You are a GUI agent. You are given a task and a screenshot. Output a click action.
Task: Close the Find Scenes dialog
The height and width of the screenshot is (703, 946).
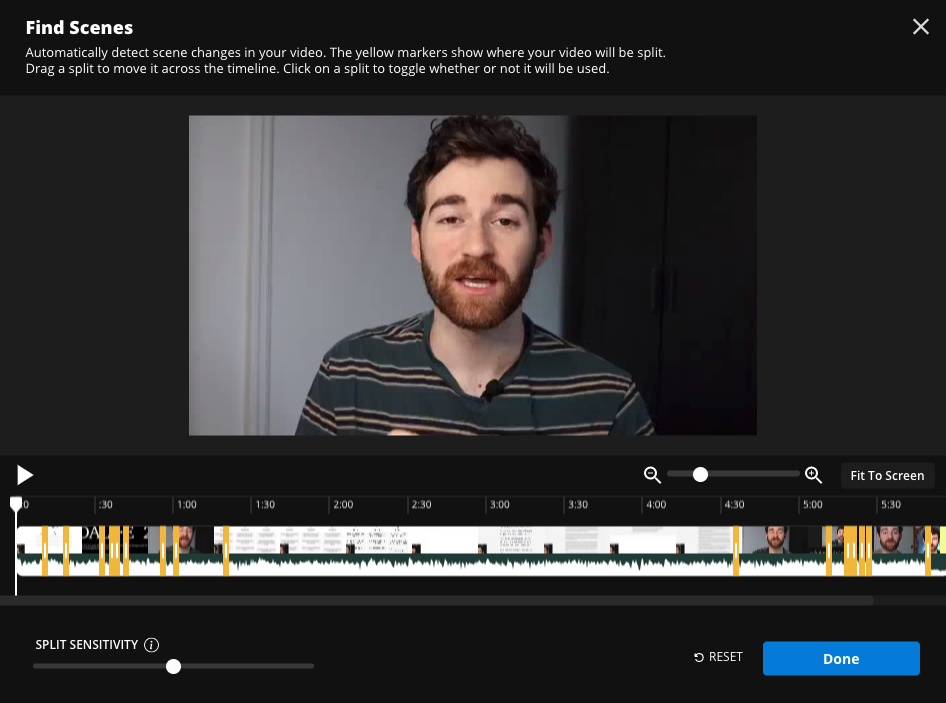[920, 27]
